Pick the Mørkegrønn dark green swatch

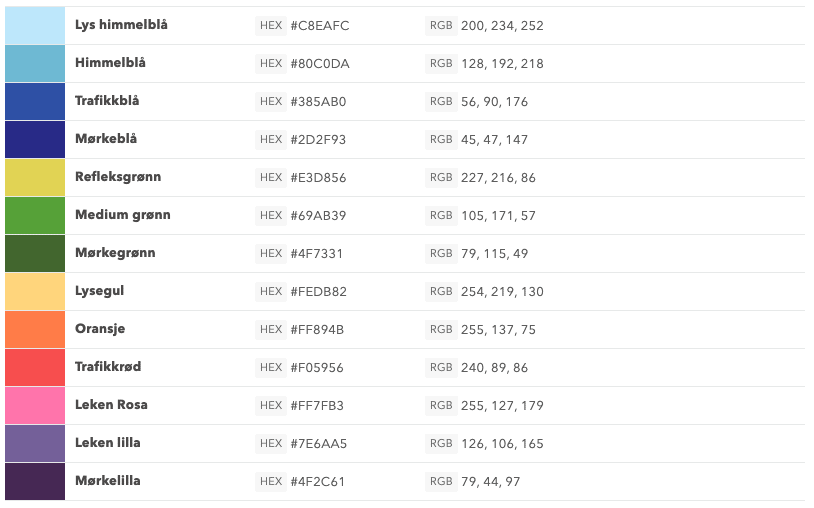point(35,253)
